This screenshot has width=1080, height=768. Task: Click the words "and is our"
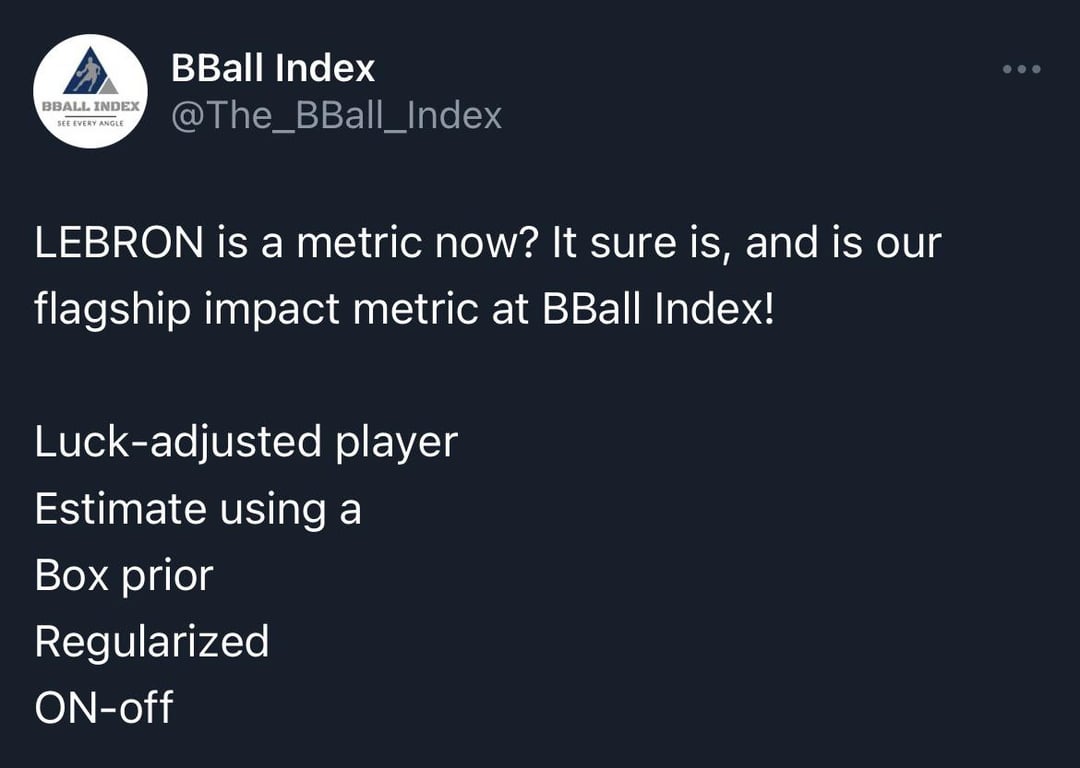tap(843, 244)
